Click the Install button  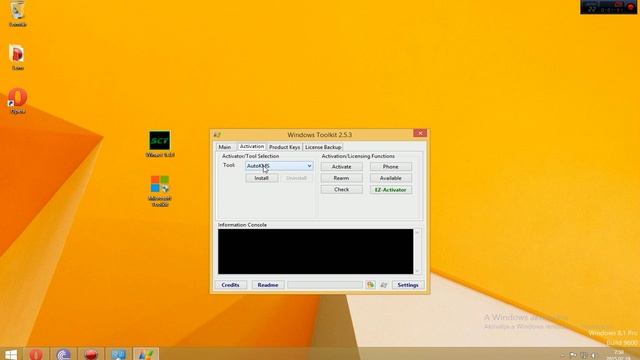point(261,178)
